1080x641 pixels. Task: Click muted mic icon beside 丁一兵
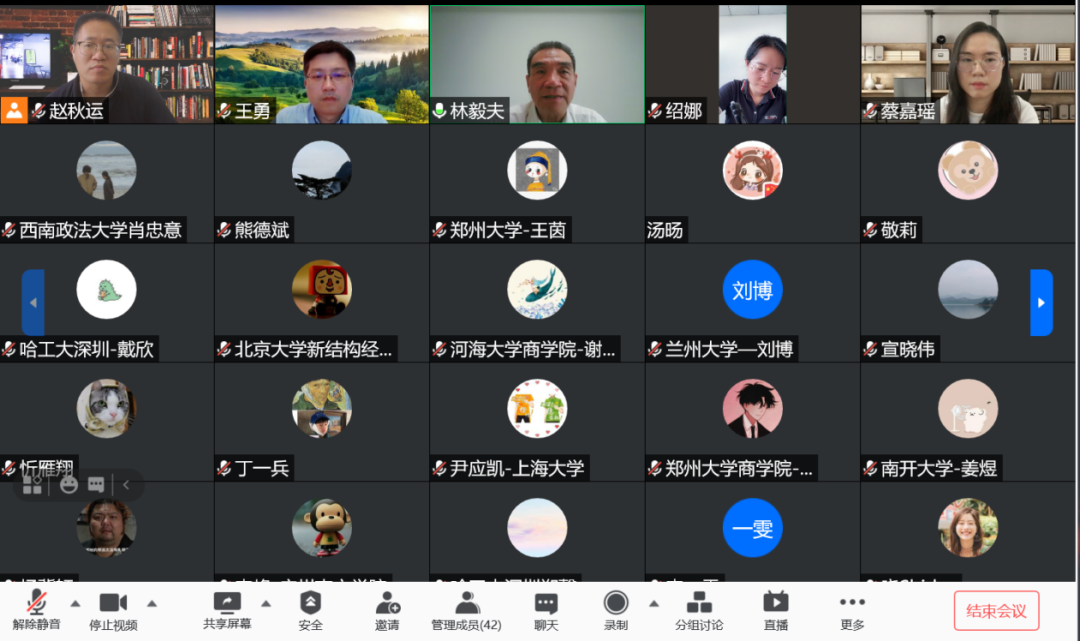click(x=225, y=468)
